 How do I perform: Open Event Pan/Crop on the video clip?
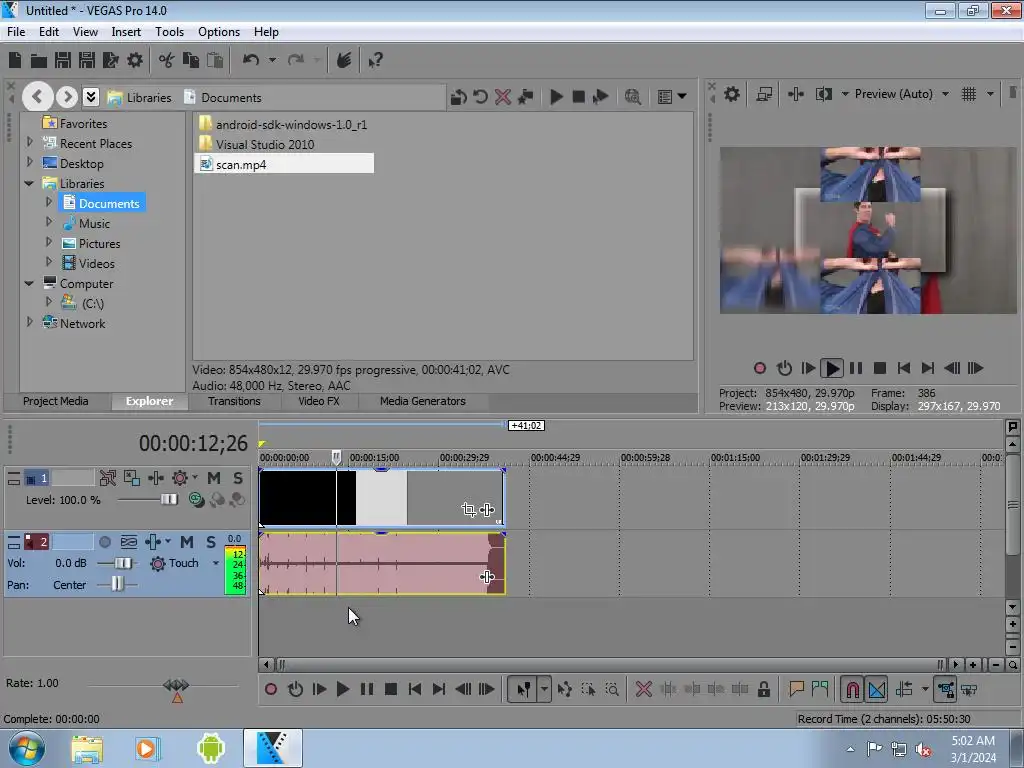pos(468,509)
